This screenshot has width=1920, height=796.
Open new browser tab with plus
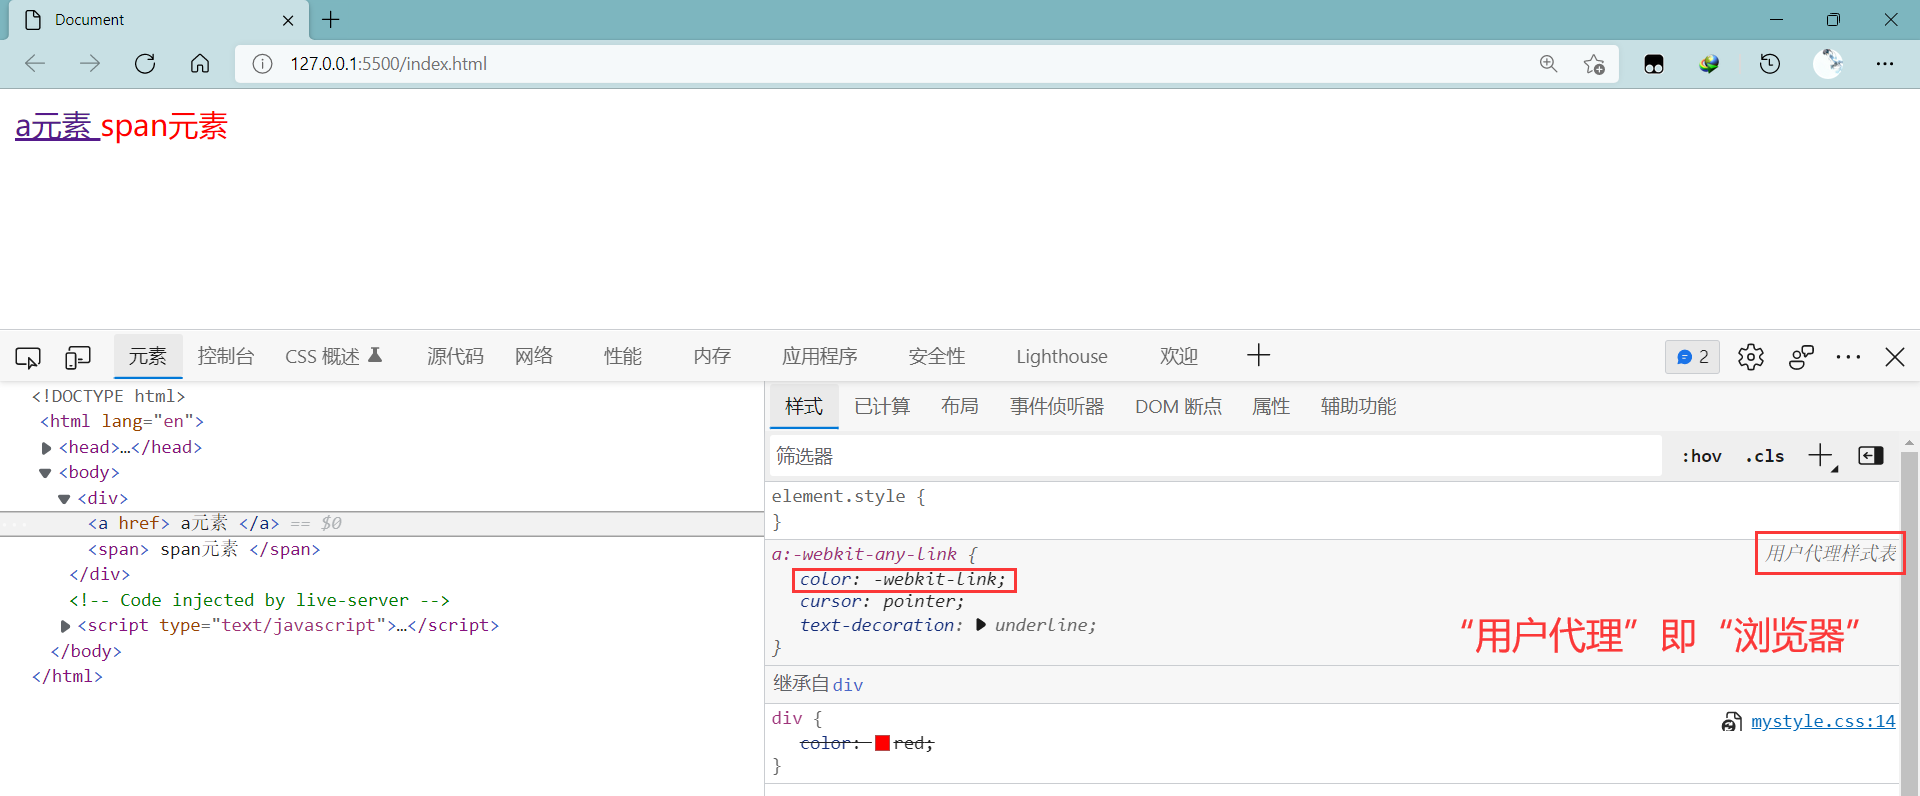(331, 19)
